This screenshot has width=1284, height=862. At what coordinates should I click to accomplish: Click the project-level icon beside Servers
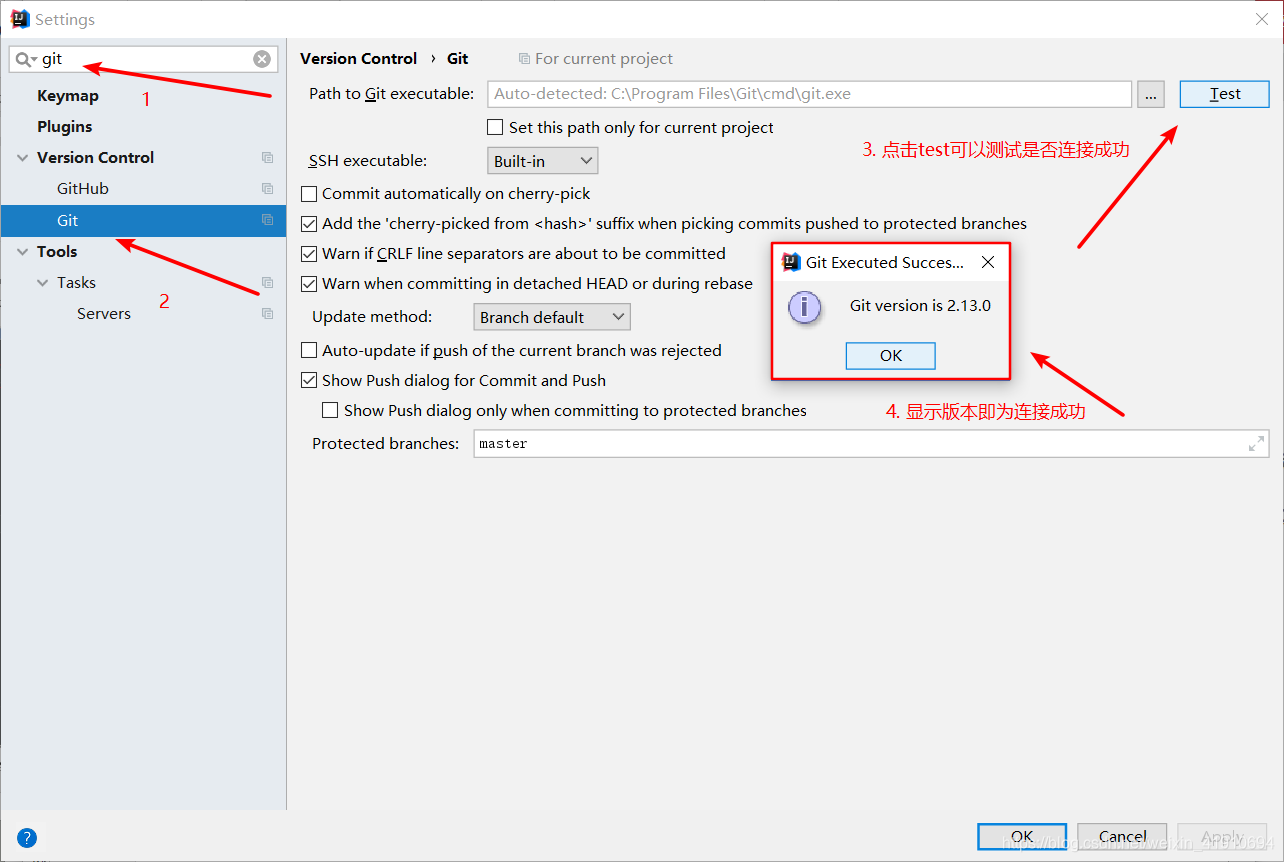(267, 313)
